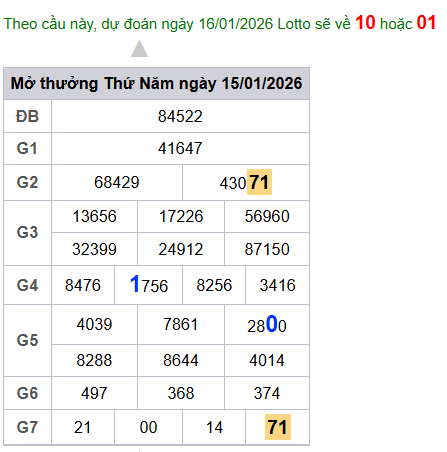Select G5 number 4014
Viewport: 447px width, 452px height.
(x=267, y=360)
